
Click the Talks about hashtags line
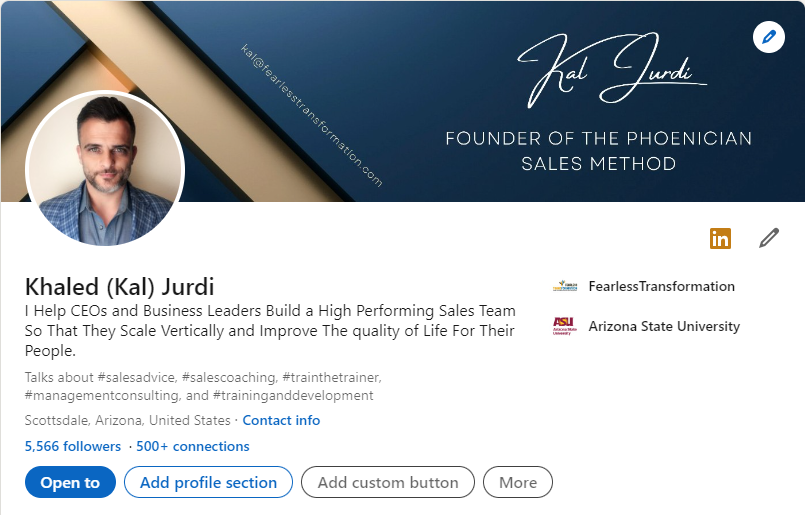[x=202, y=386]
